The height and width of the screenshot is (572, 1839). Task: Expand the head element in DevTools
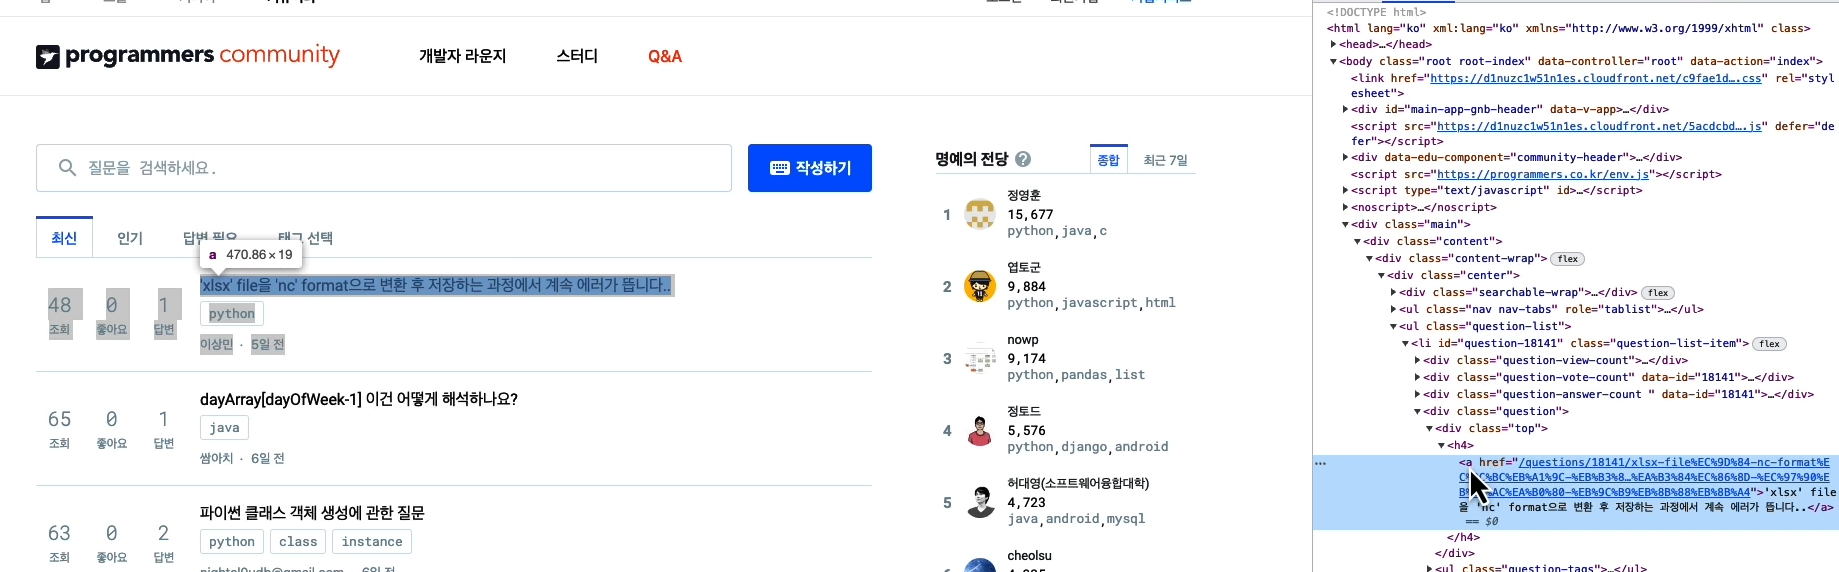1333,44
